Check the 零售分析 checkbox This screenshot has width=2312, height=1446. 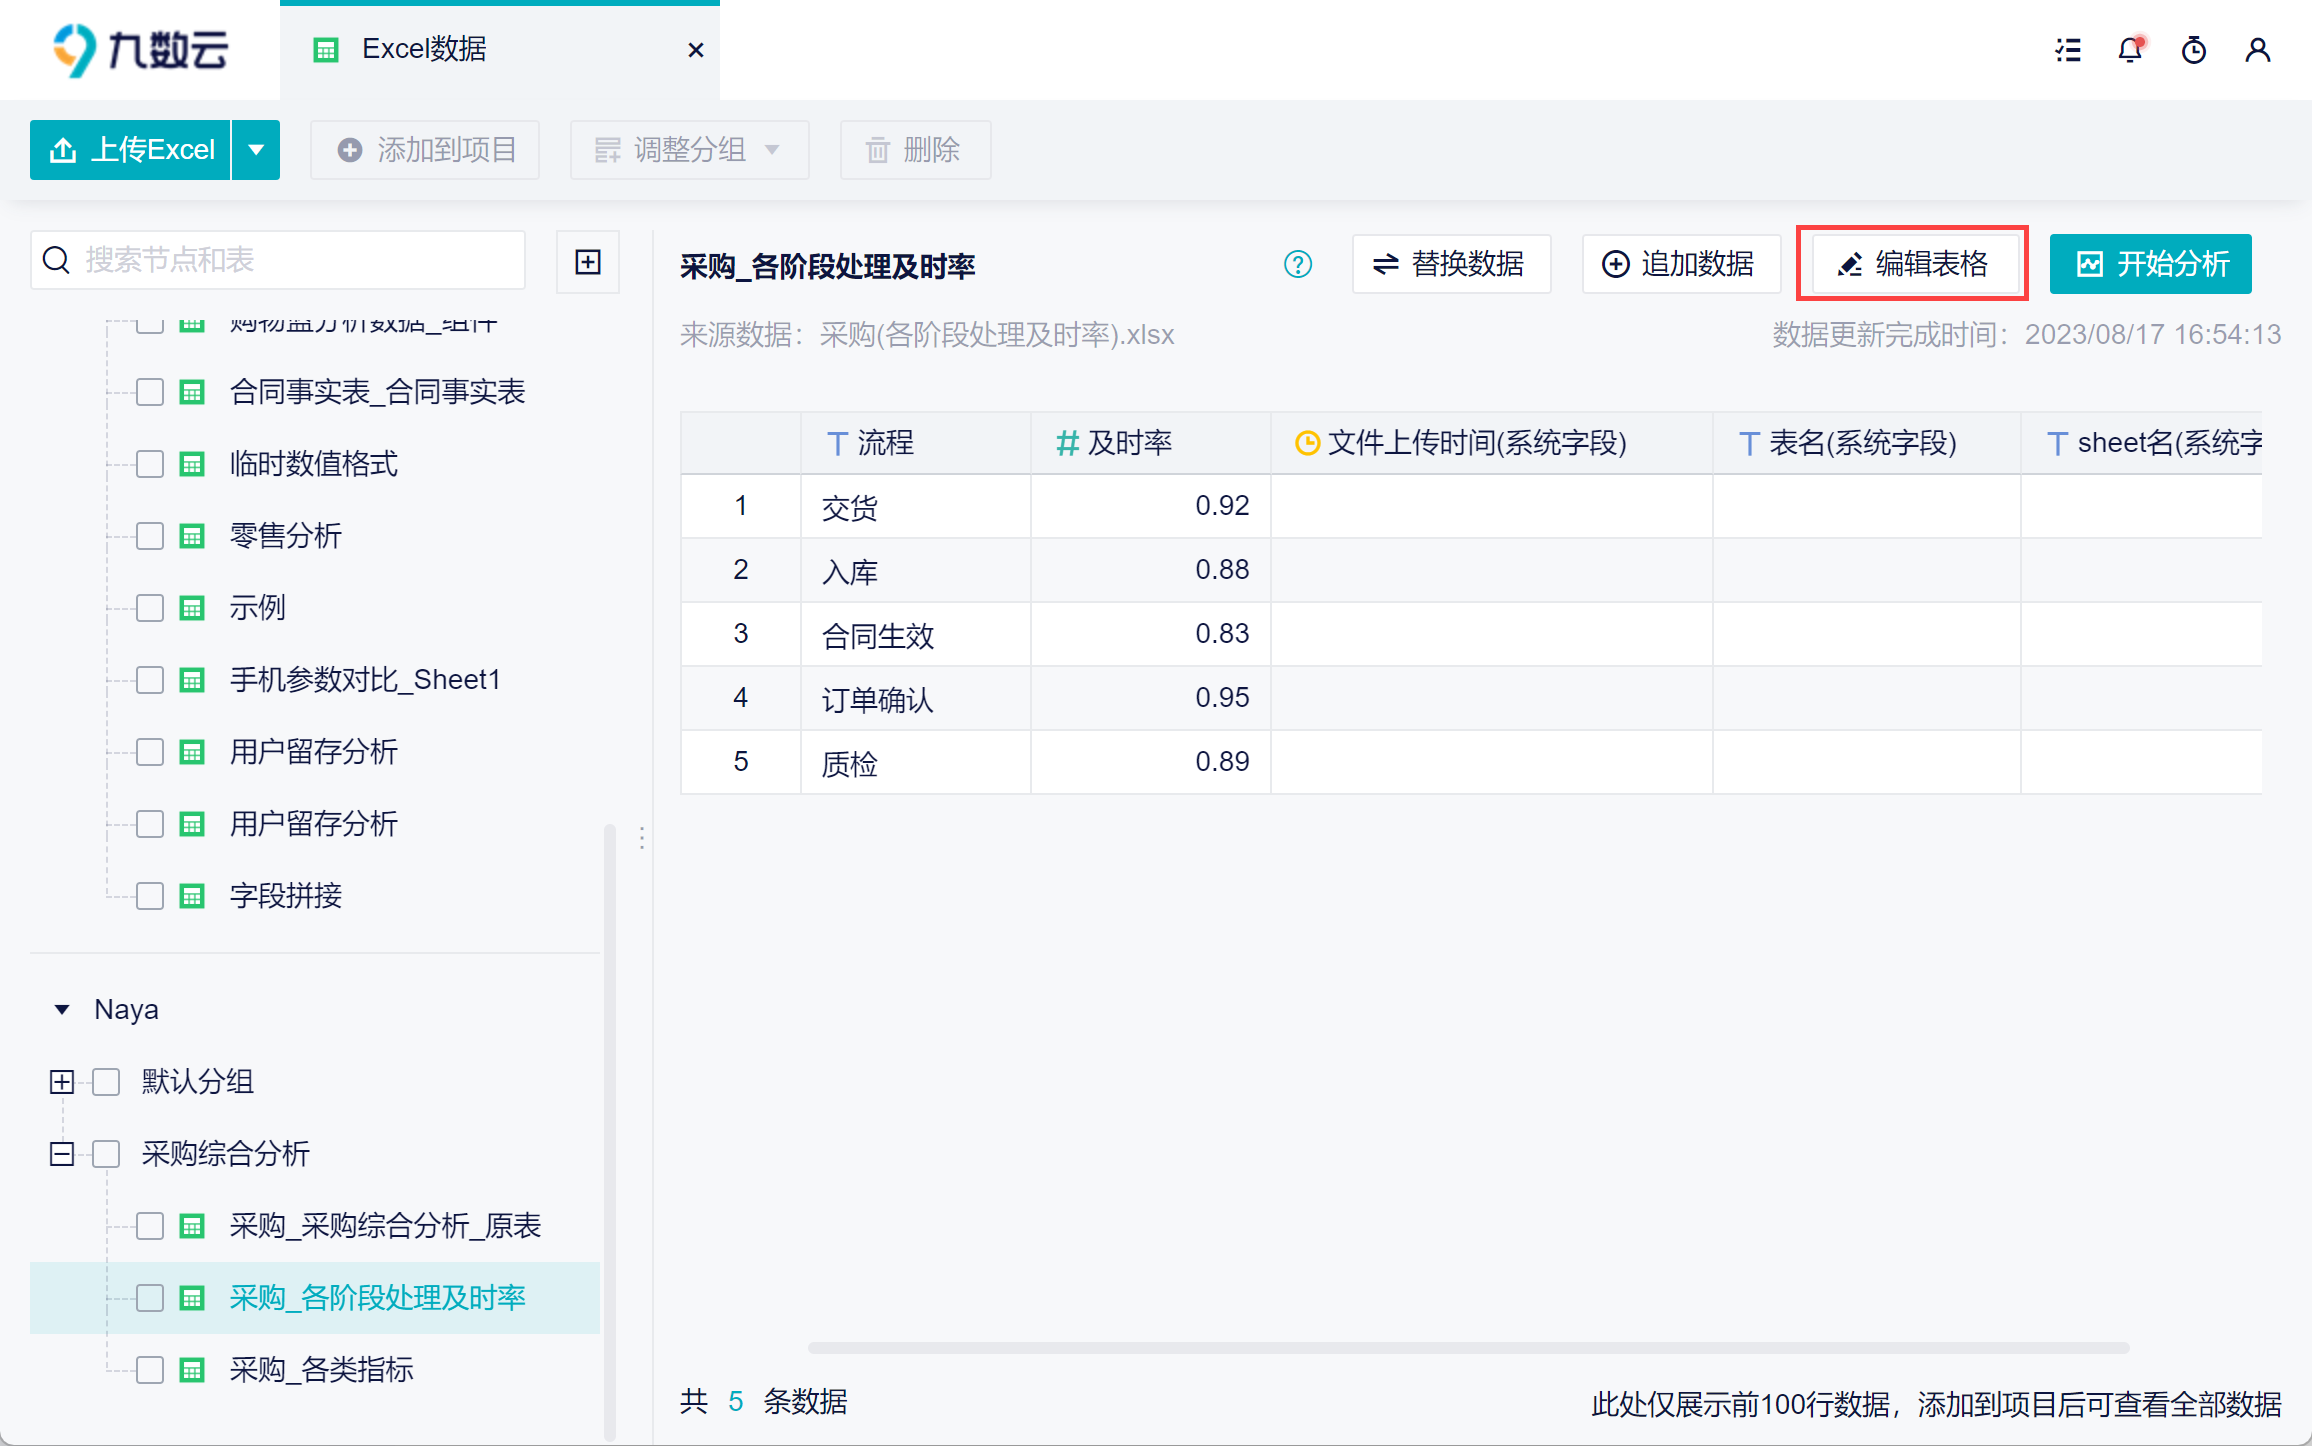150,536
